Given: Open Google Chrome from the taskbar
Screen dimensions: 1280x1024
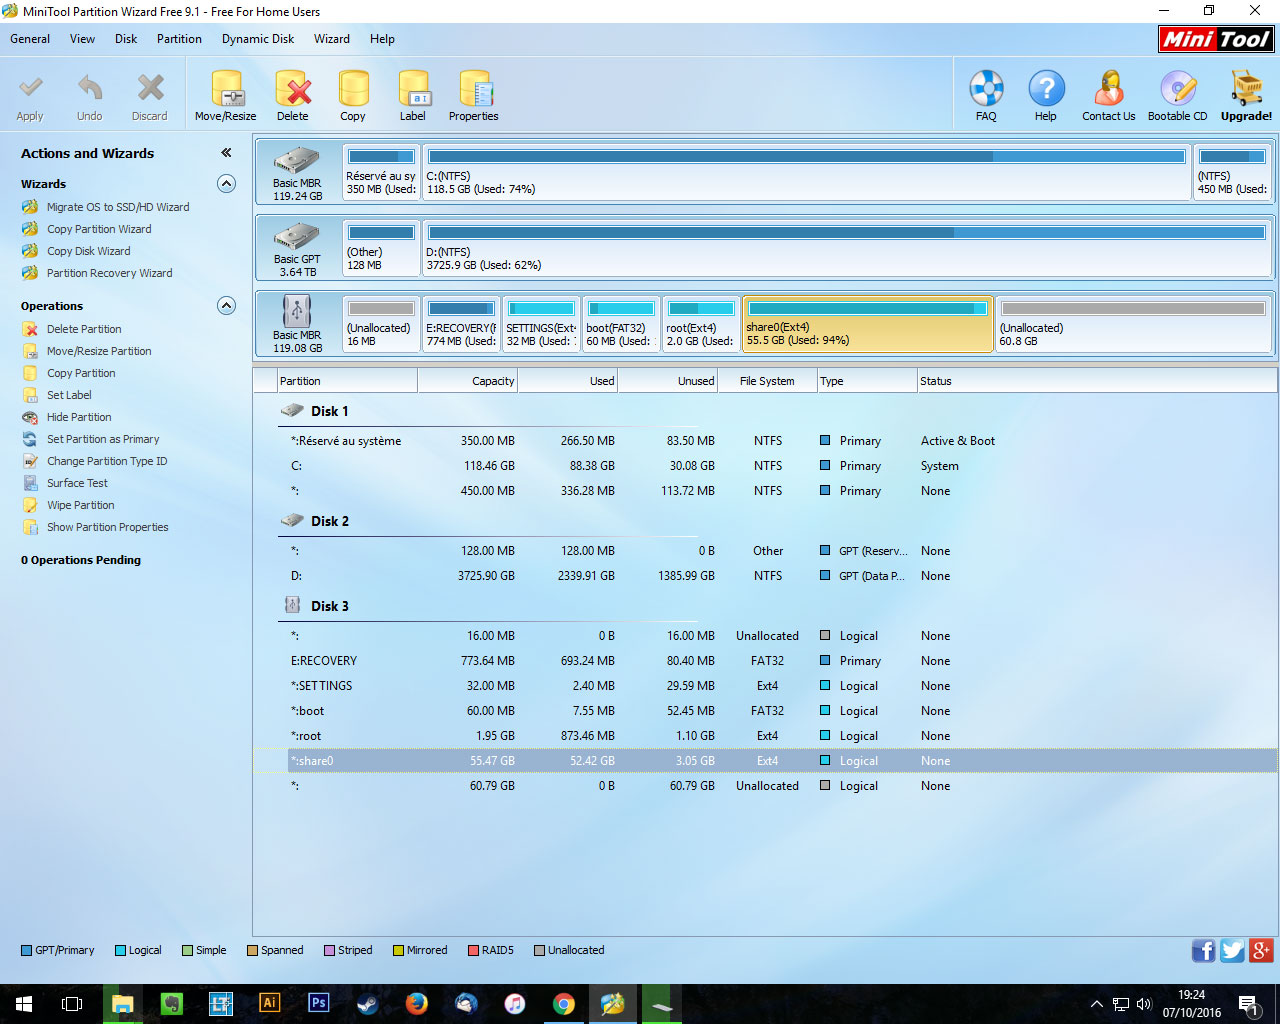Looking at the screenshot, I should 564,1003.
